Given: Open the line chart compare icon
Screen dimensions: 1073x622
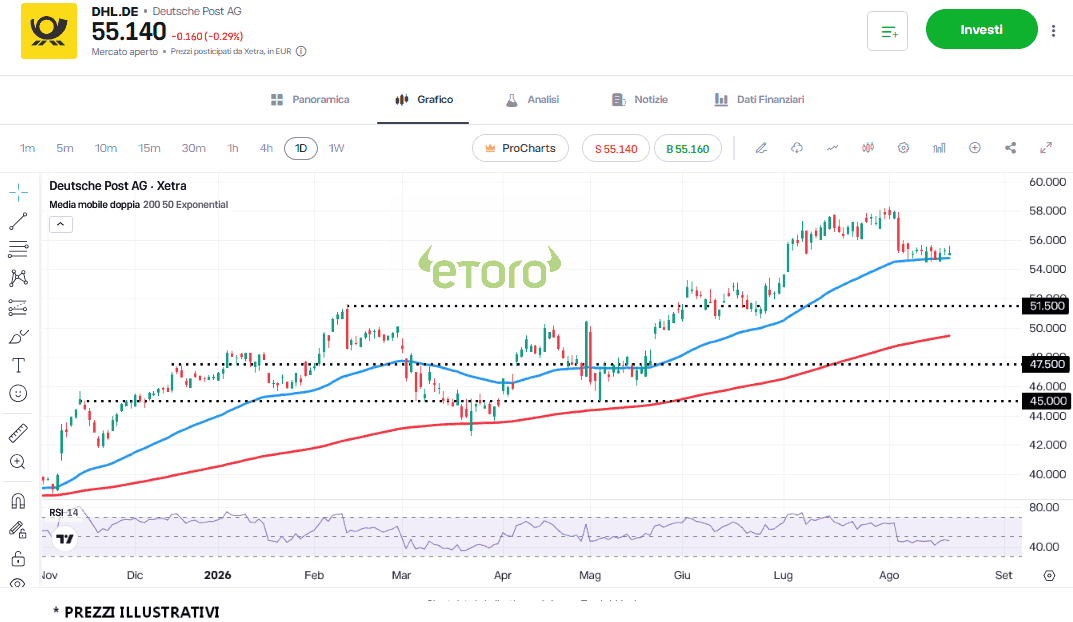Looking at the screenshot, I should tap(832, 148).
